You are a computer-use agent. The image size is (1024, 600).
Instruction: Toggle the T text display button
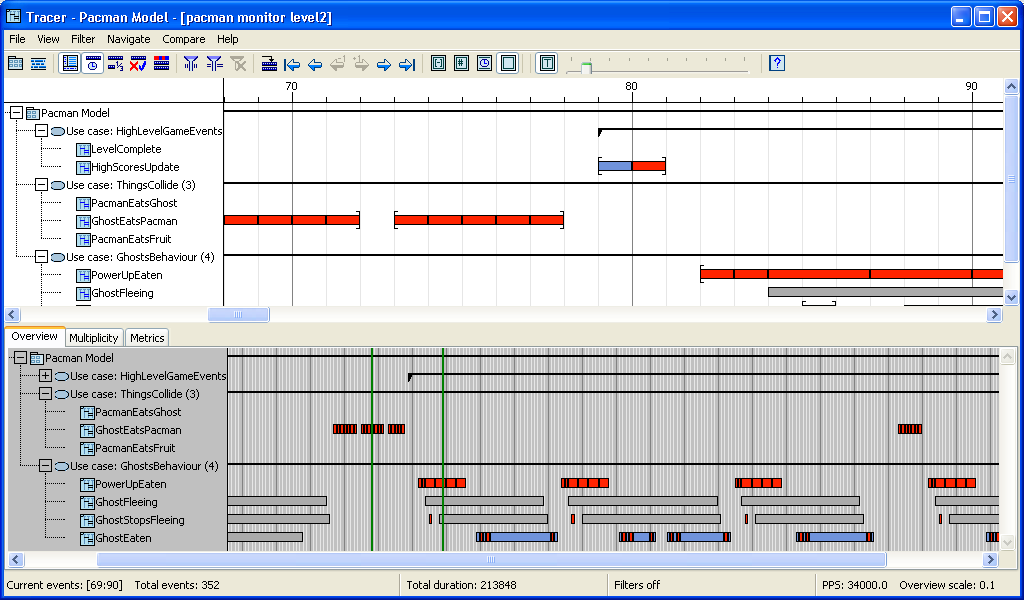pyautogui.click(x=547, y=64)
